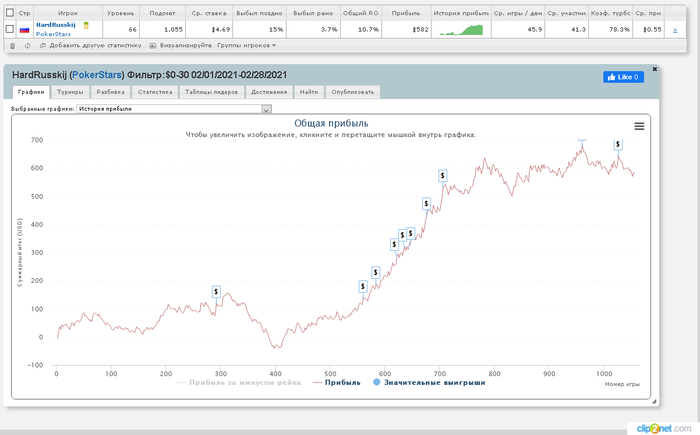Click the thumbs-up Like button
This screenshot has height=435, width=700.
[x=623, y=77]
